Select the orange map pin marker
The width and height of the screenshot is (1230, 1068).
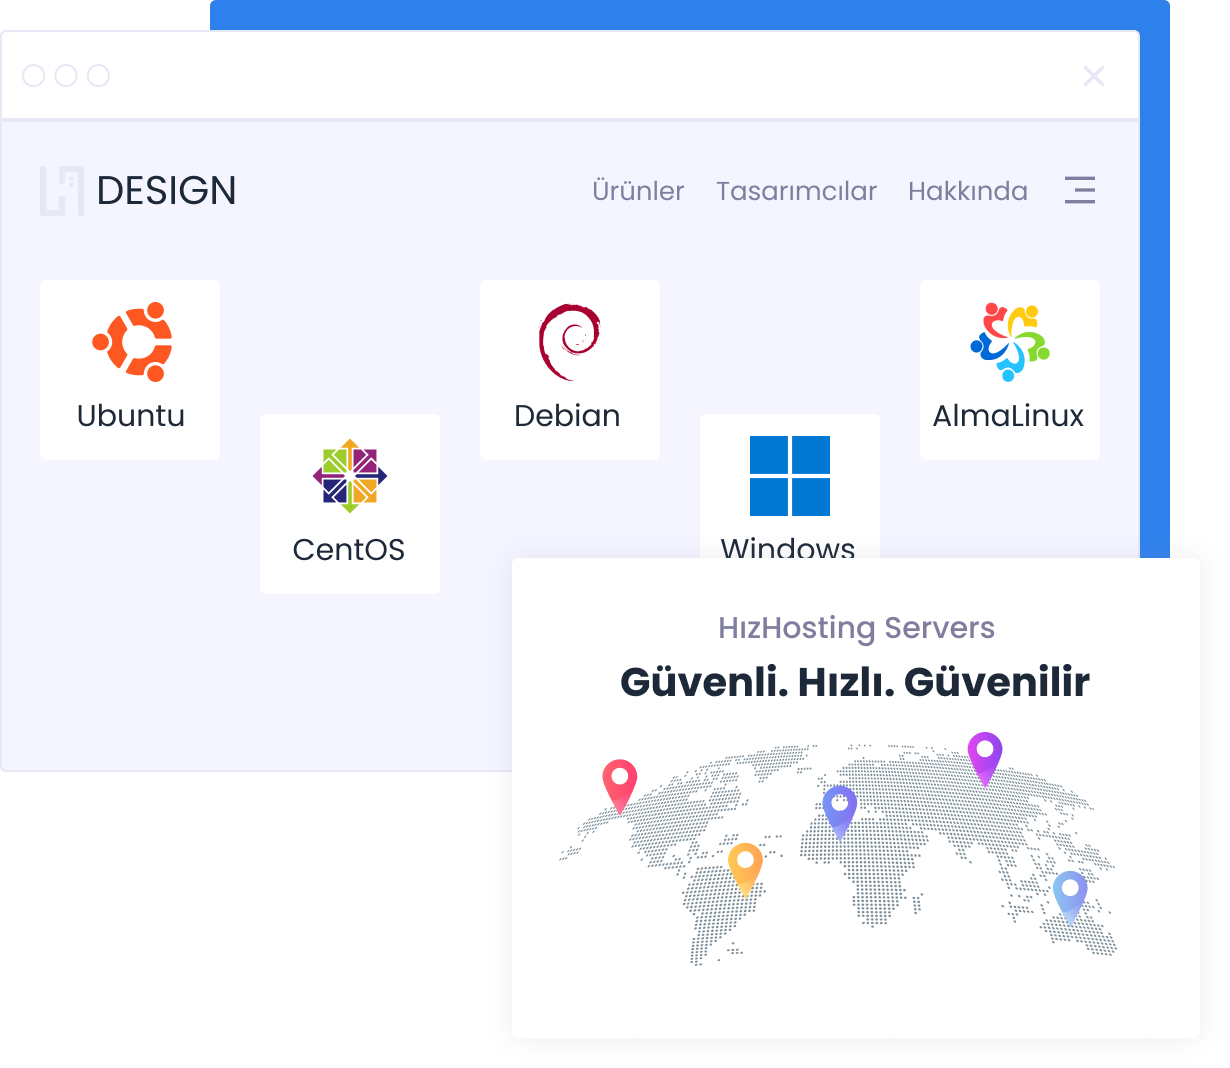[745, 869]
